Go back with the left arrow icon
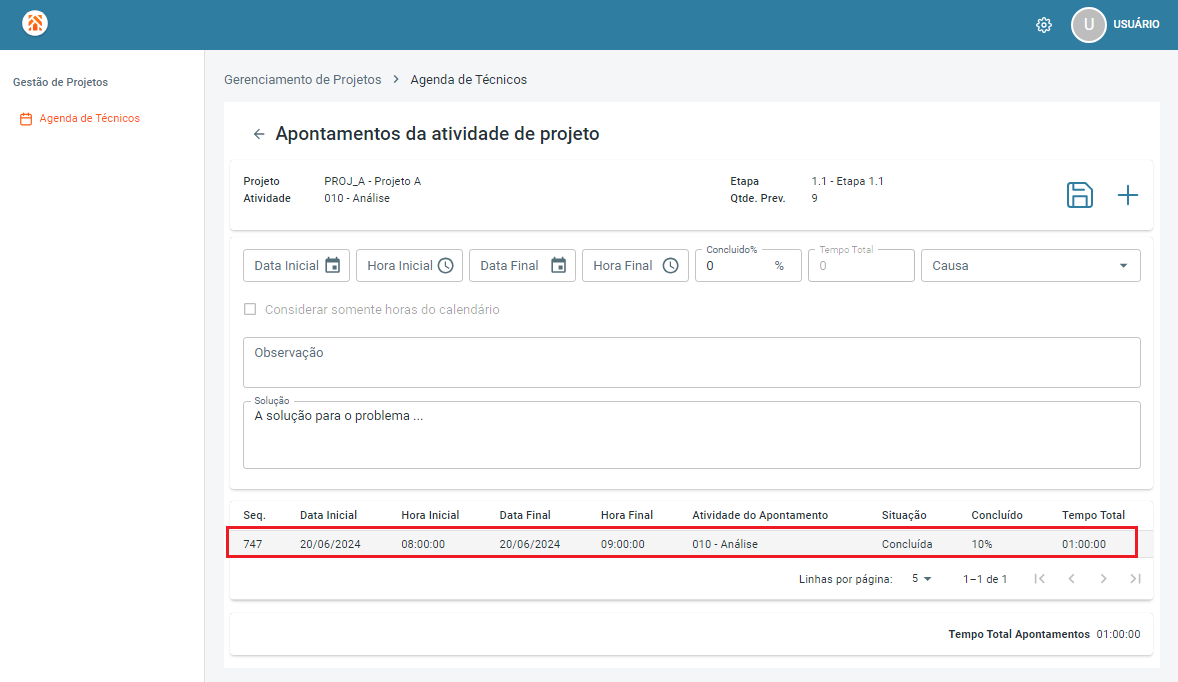 coord(258,134)
